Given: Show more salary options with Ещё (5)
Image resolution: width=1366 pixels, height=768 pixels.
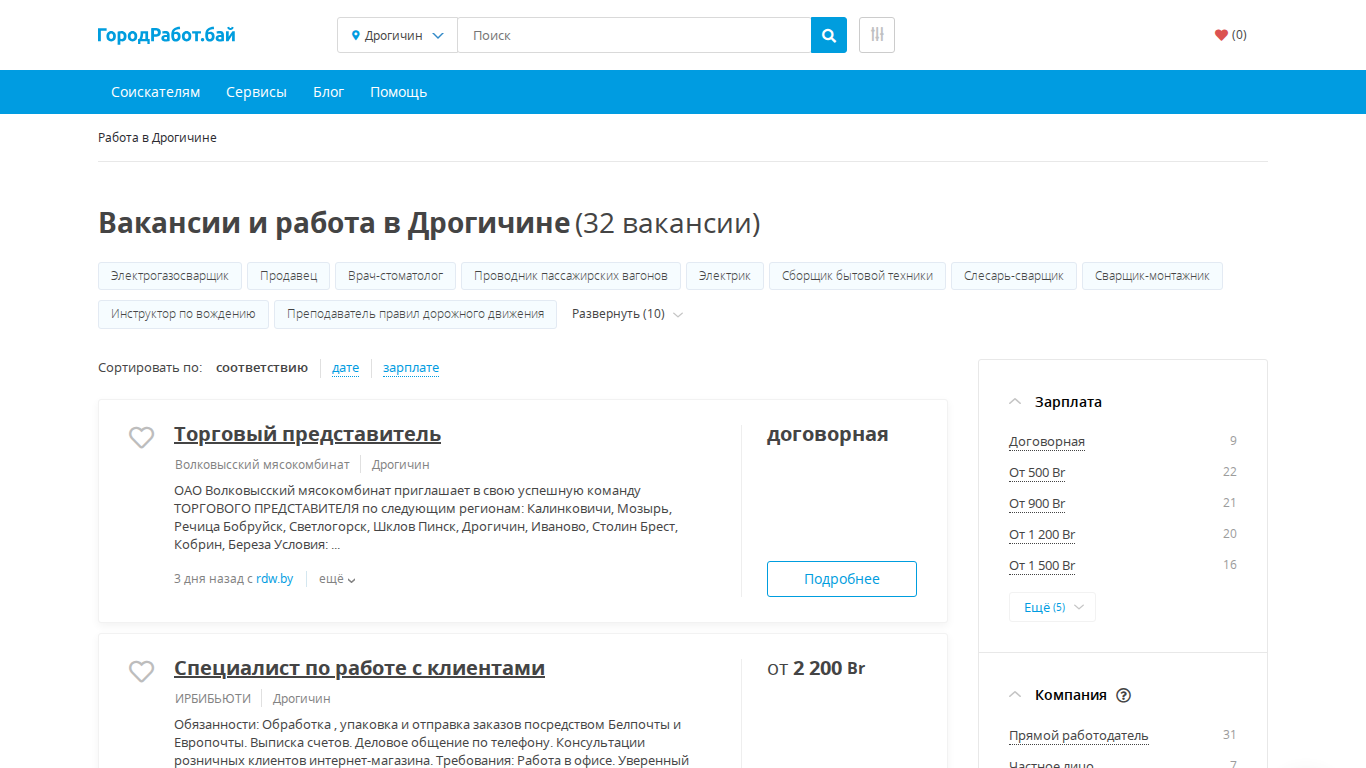Looking at the screenshot, I should click(1052, 607).
